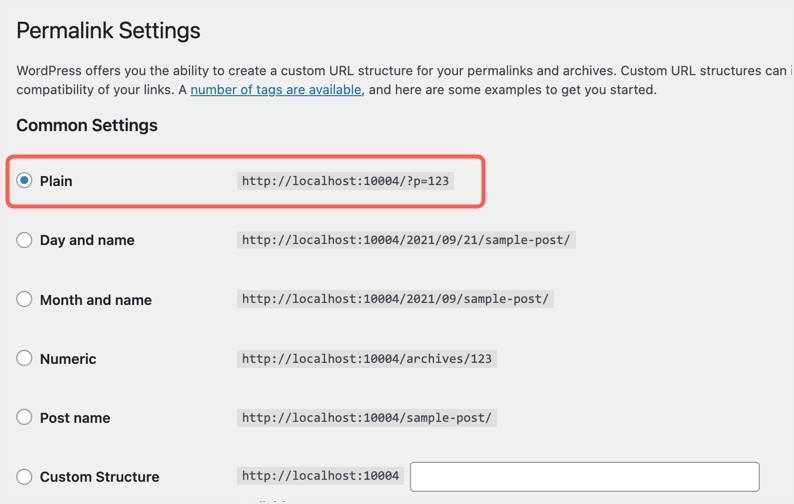794x504 pixels.
Task: Click the "Post name" label text
Action: click(75, 418)
